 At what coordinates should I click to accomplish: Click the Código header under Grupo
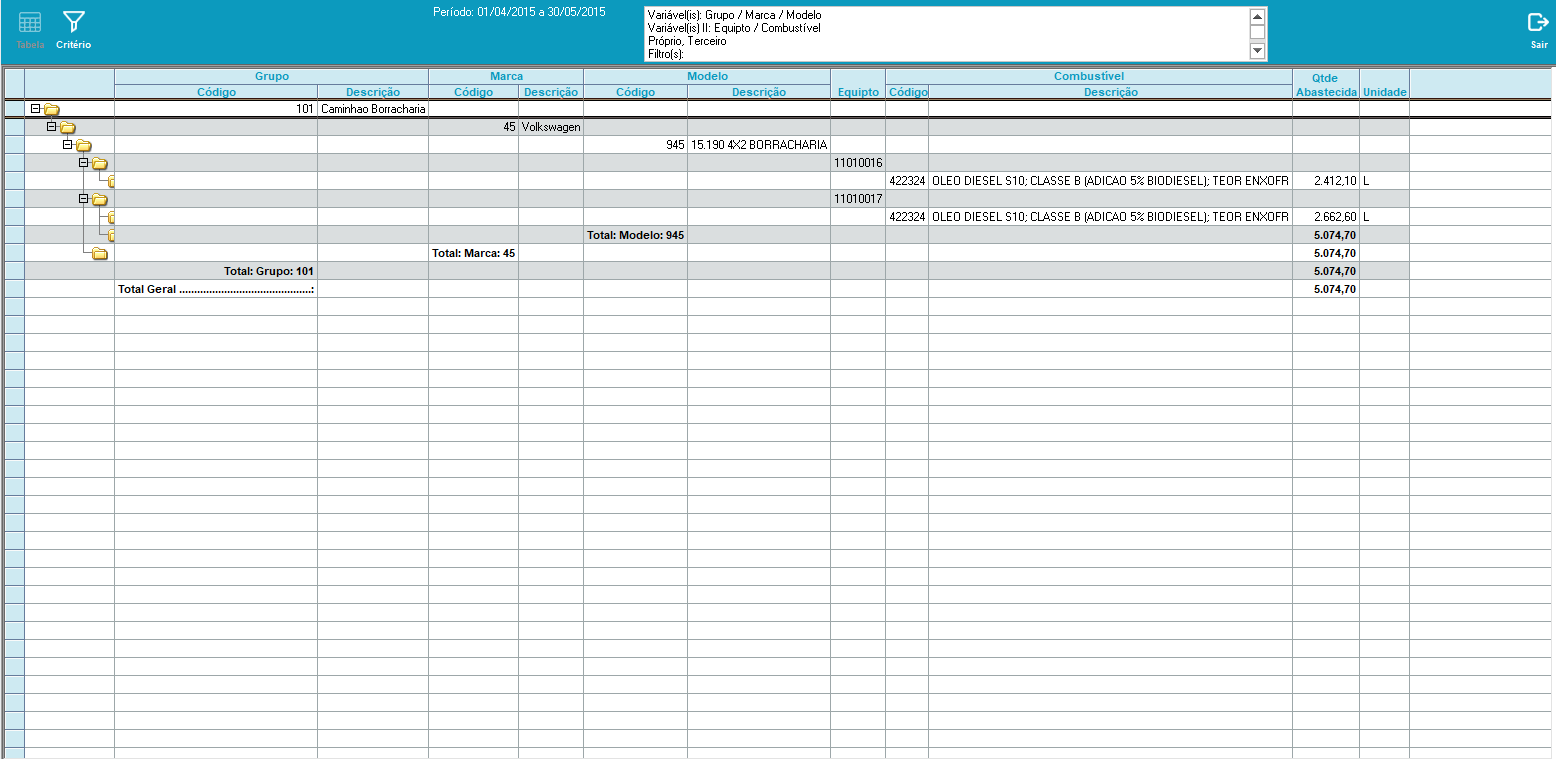(216, 92)
